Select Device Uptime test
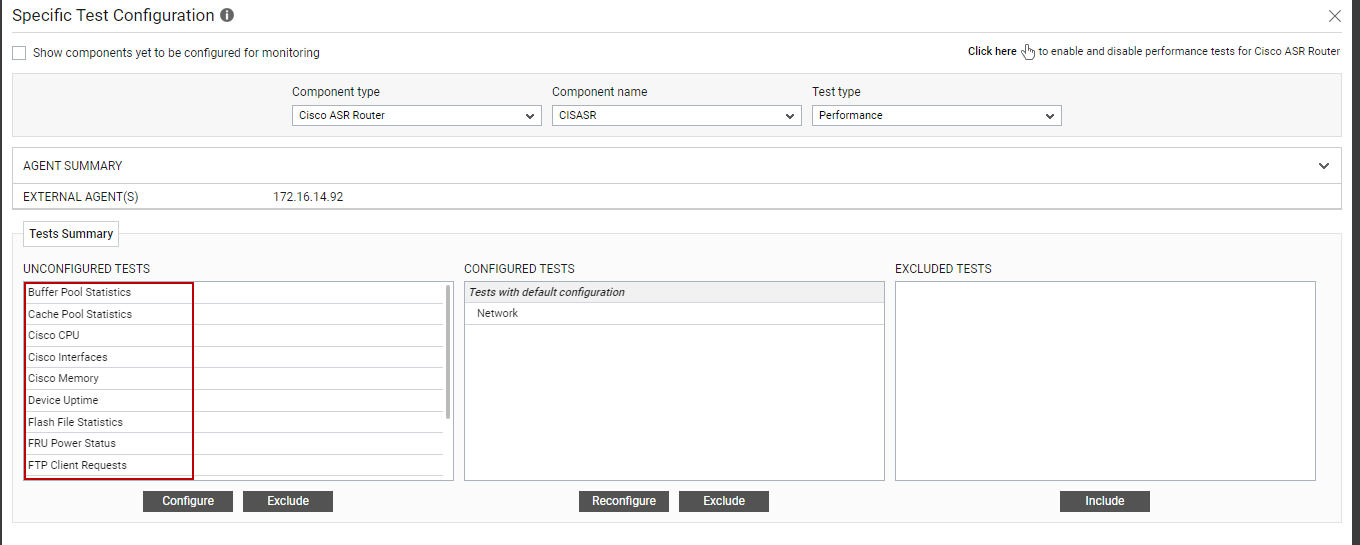The image size is (1360, 545). click(x=235, y=400)
